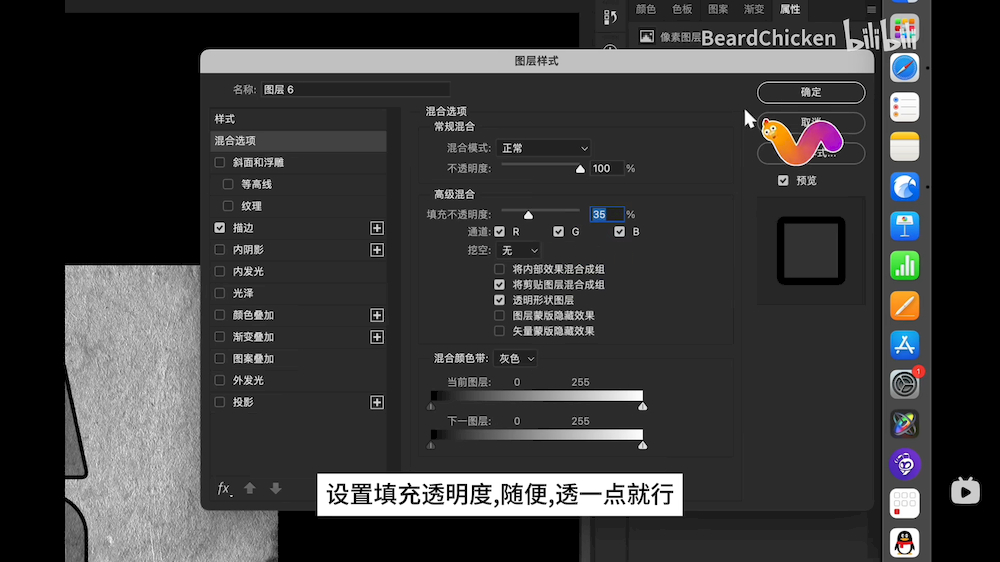Click 下一图层 black point slider handle
1000x562 pixels.
coord(431,445)
